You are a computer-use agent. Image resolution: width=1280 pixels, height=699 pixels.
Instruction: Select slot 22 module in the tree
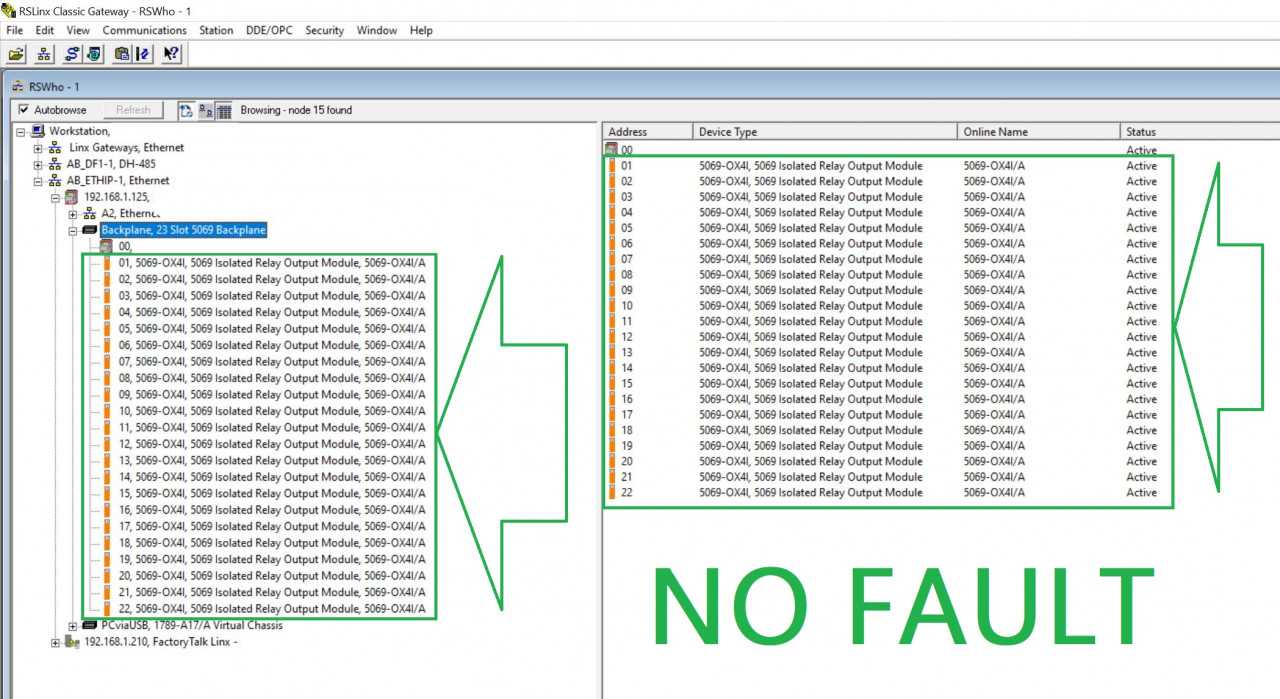(271, 609)
